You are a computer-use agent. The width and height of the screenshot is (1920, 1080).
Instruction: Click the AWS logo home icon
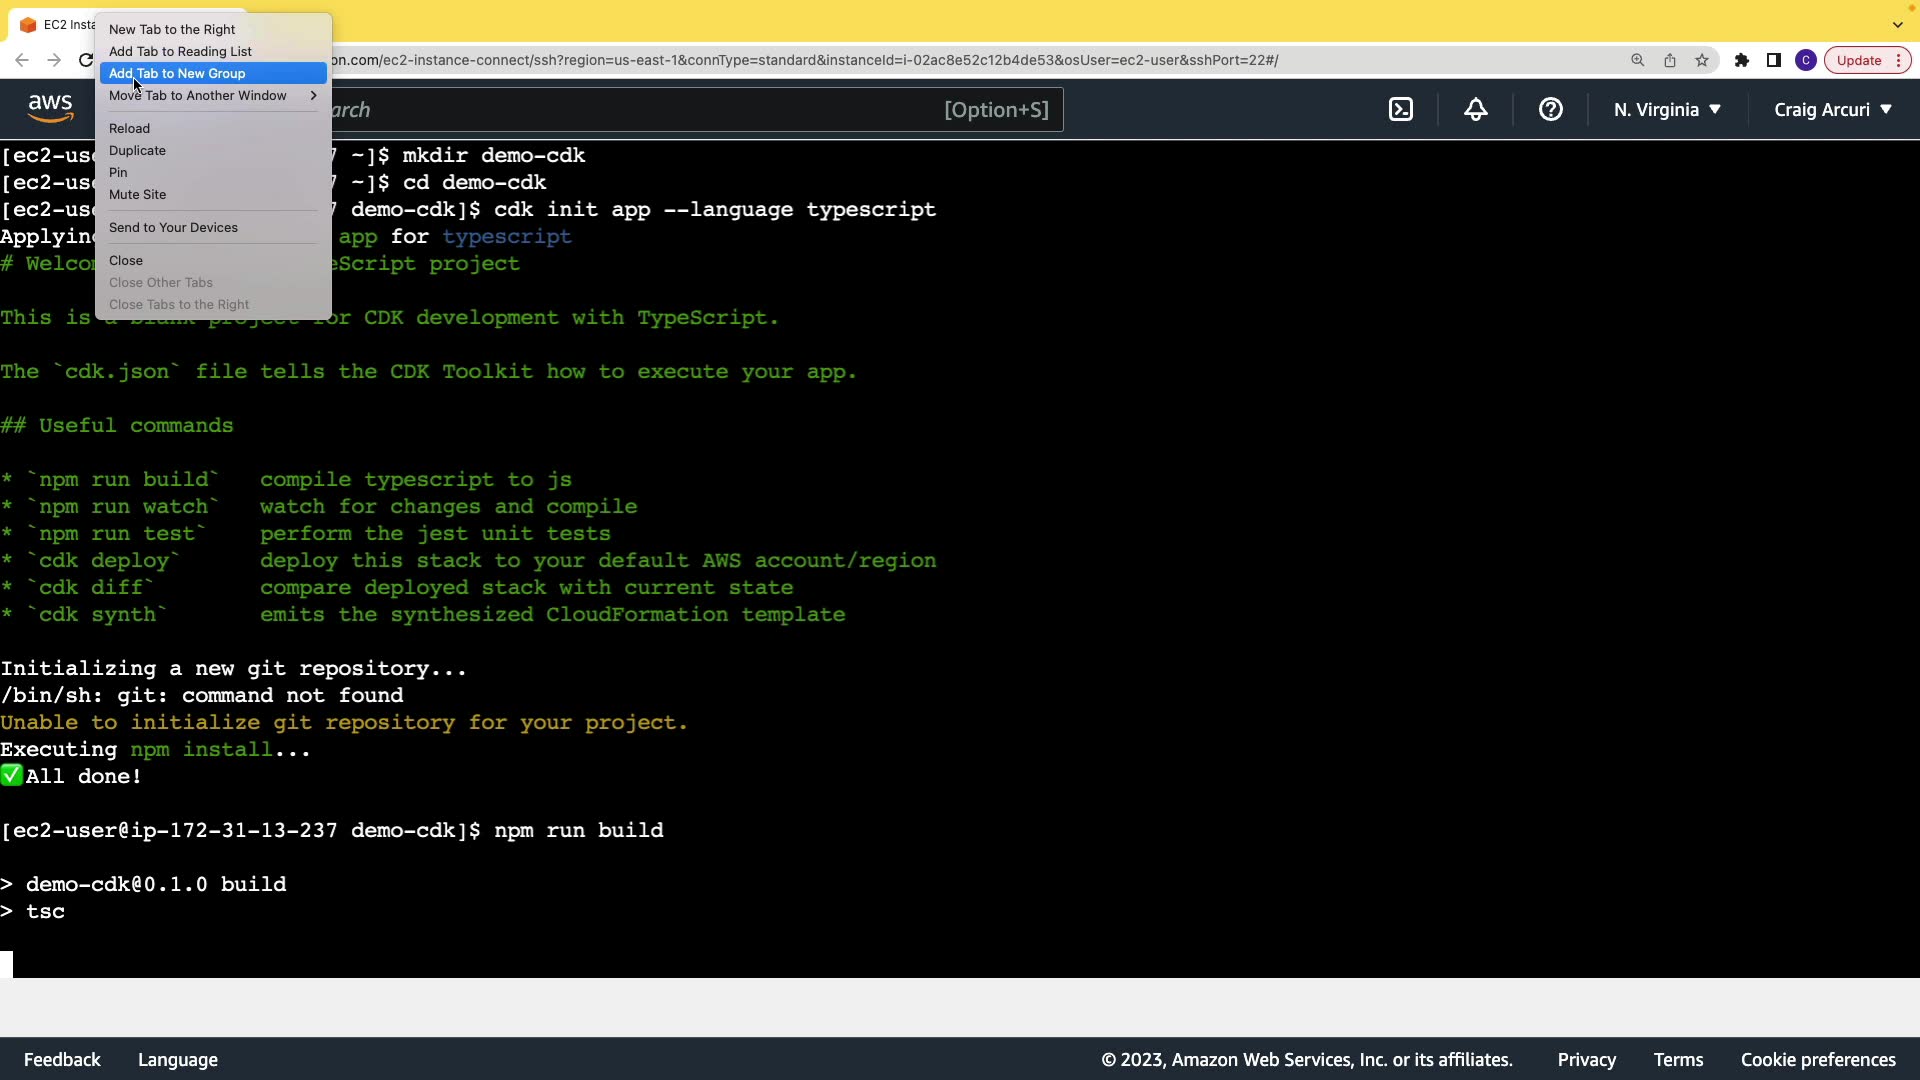tap(50, 108)
